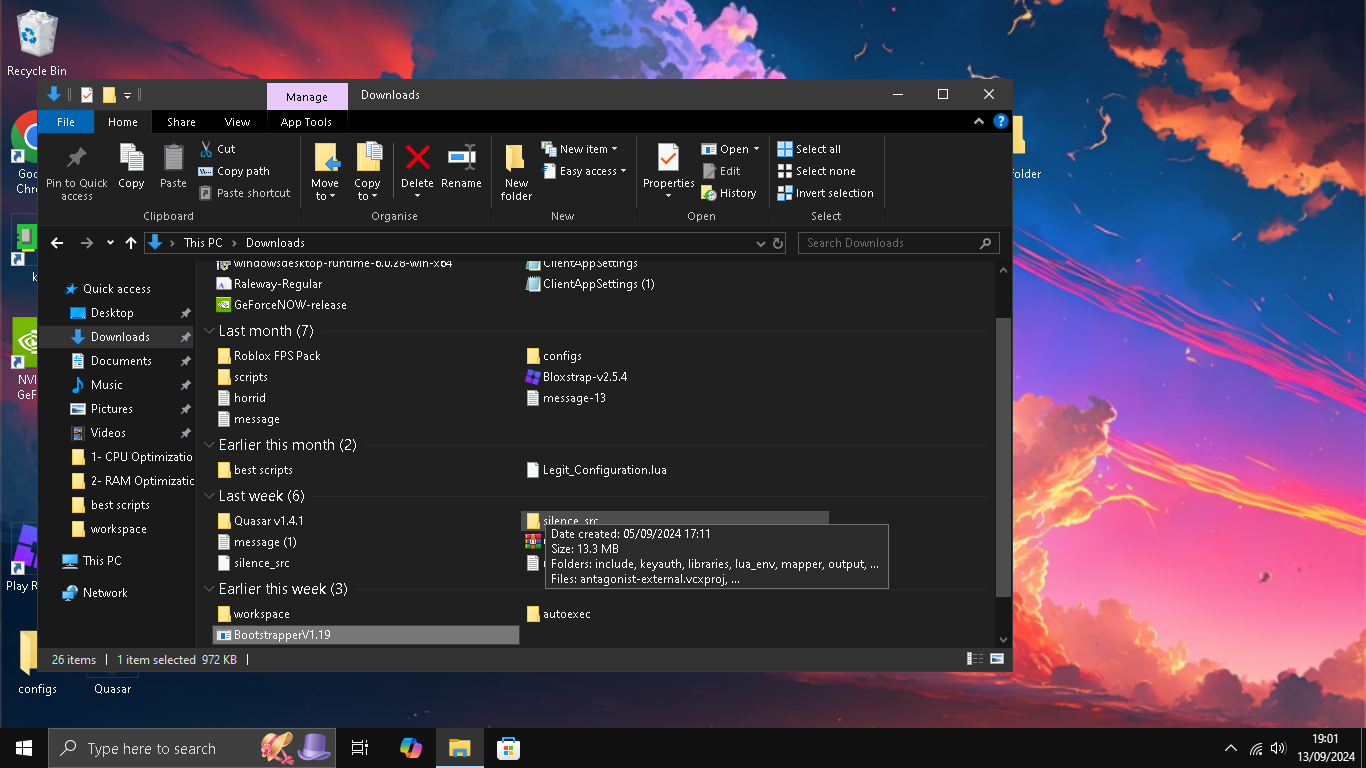Open Recent locations dropdown next to Forward
The height and width of the screenshot is (768, 1366).
click(110, 243)
